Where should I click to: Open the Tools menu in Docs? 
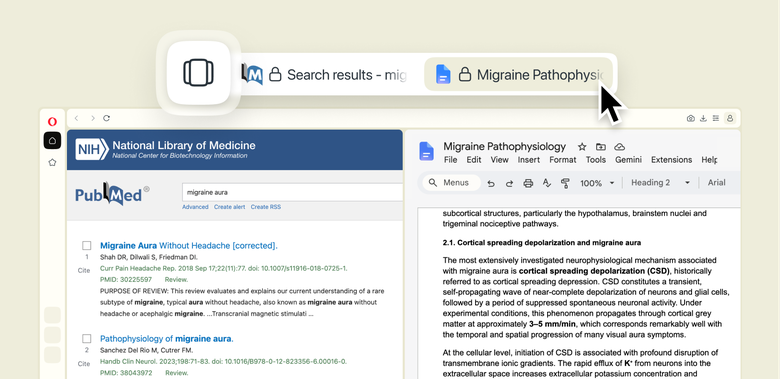coord(595,160)
